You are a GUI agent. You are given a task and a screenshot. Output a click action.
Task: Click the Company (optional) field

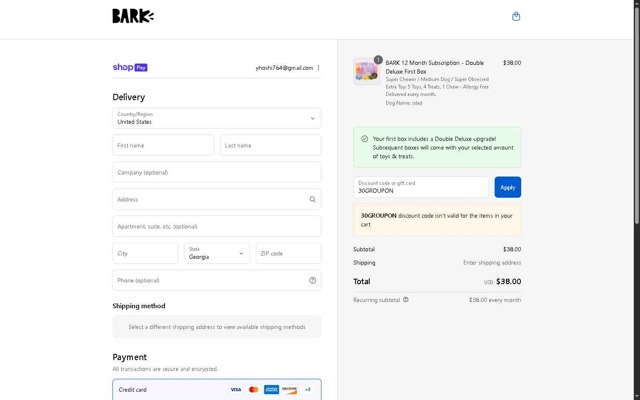tap(217, 172)
